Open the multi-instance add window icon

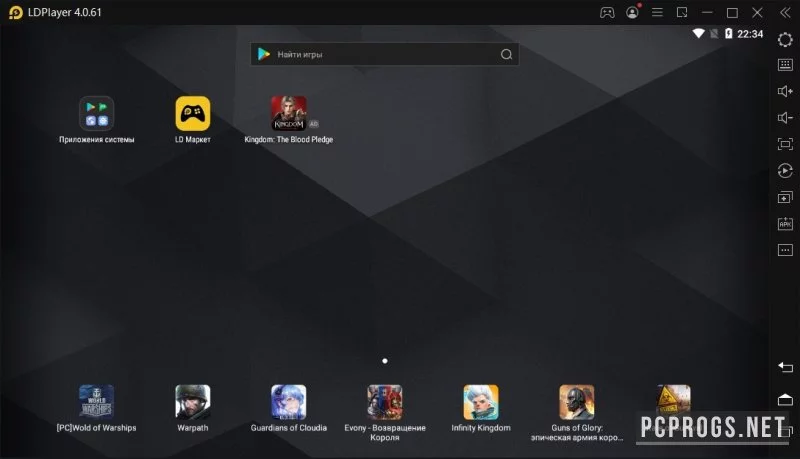click(x=785, y=197)
